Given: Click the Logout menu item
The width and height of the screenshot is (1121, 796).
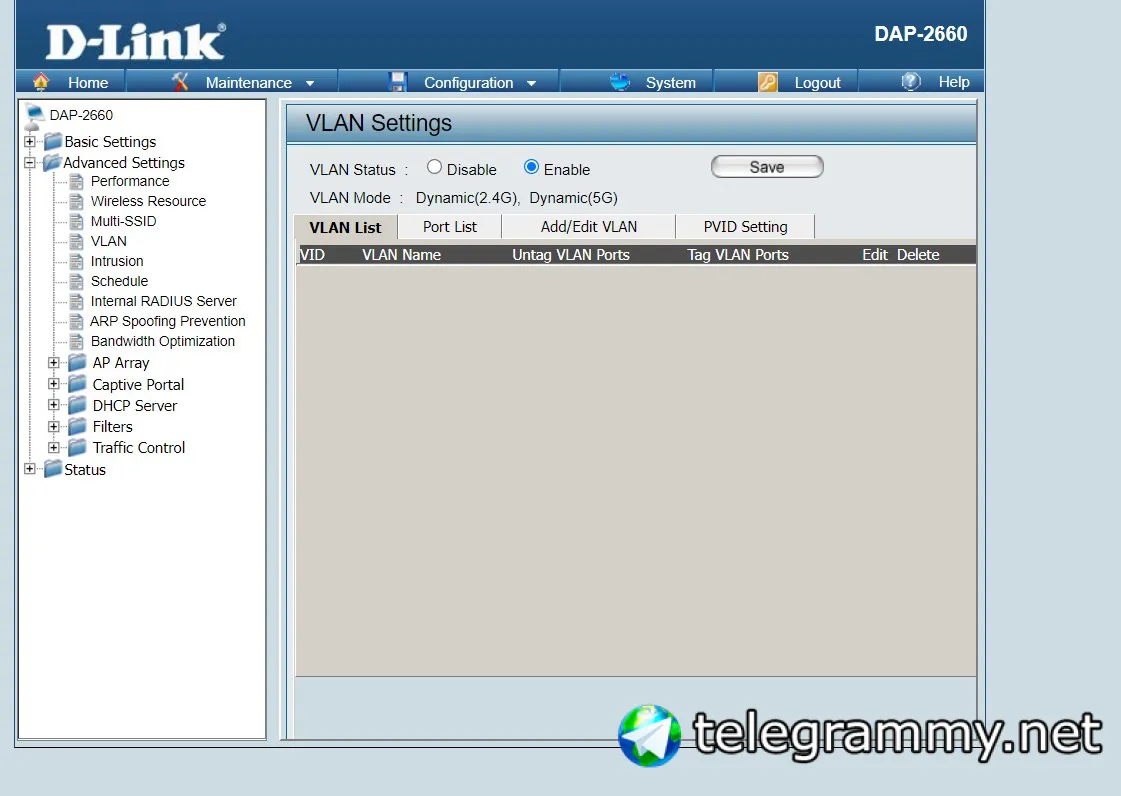Looking at the screenshot, I should 817,83.
